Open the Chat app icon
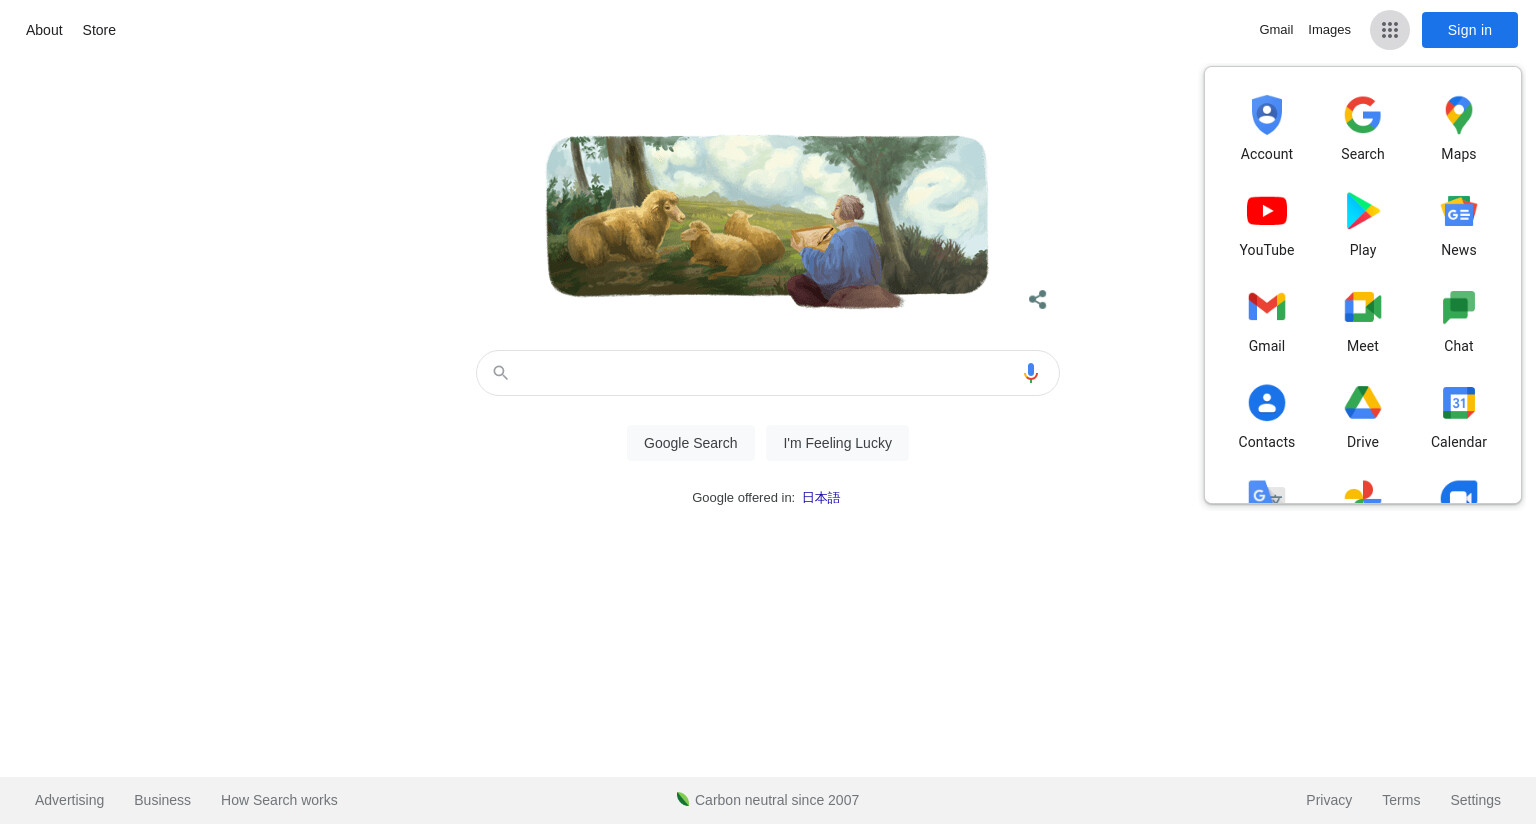1536x824 pixels. 1459,322
